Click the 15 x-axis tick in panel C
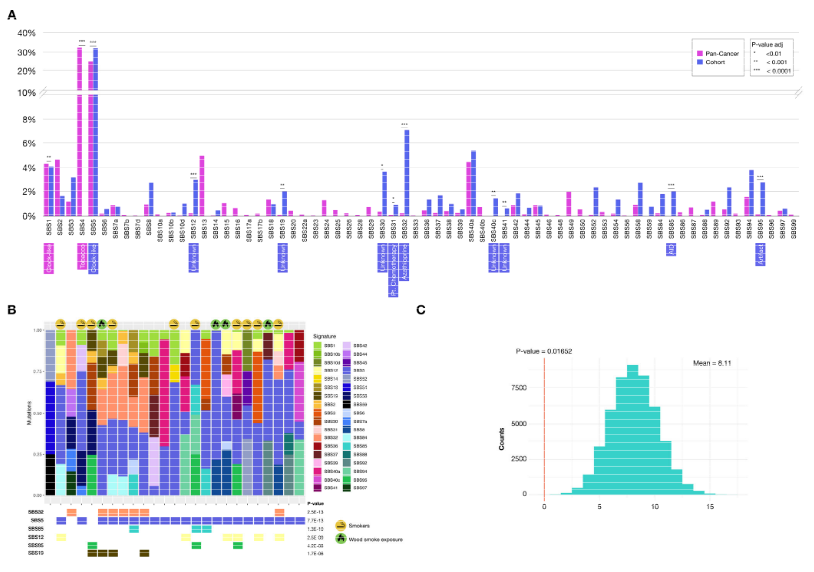The width and height of the screenshot is (814, 572). (x=710, y=507)
